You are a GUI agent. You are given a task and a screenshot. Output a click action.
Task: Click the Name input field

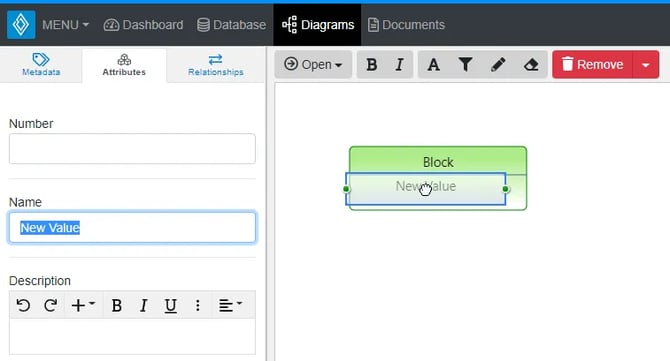[x=132, y=227]
